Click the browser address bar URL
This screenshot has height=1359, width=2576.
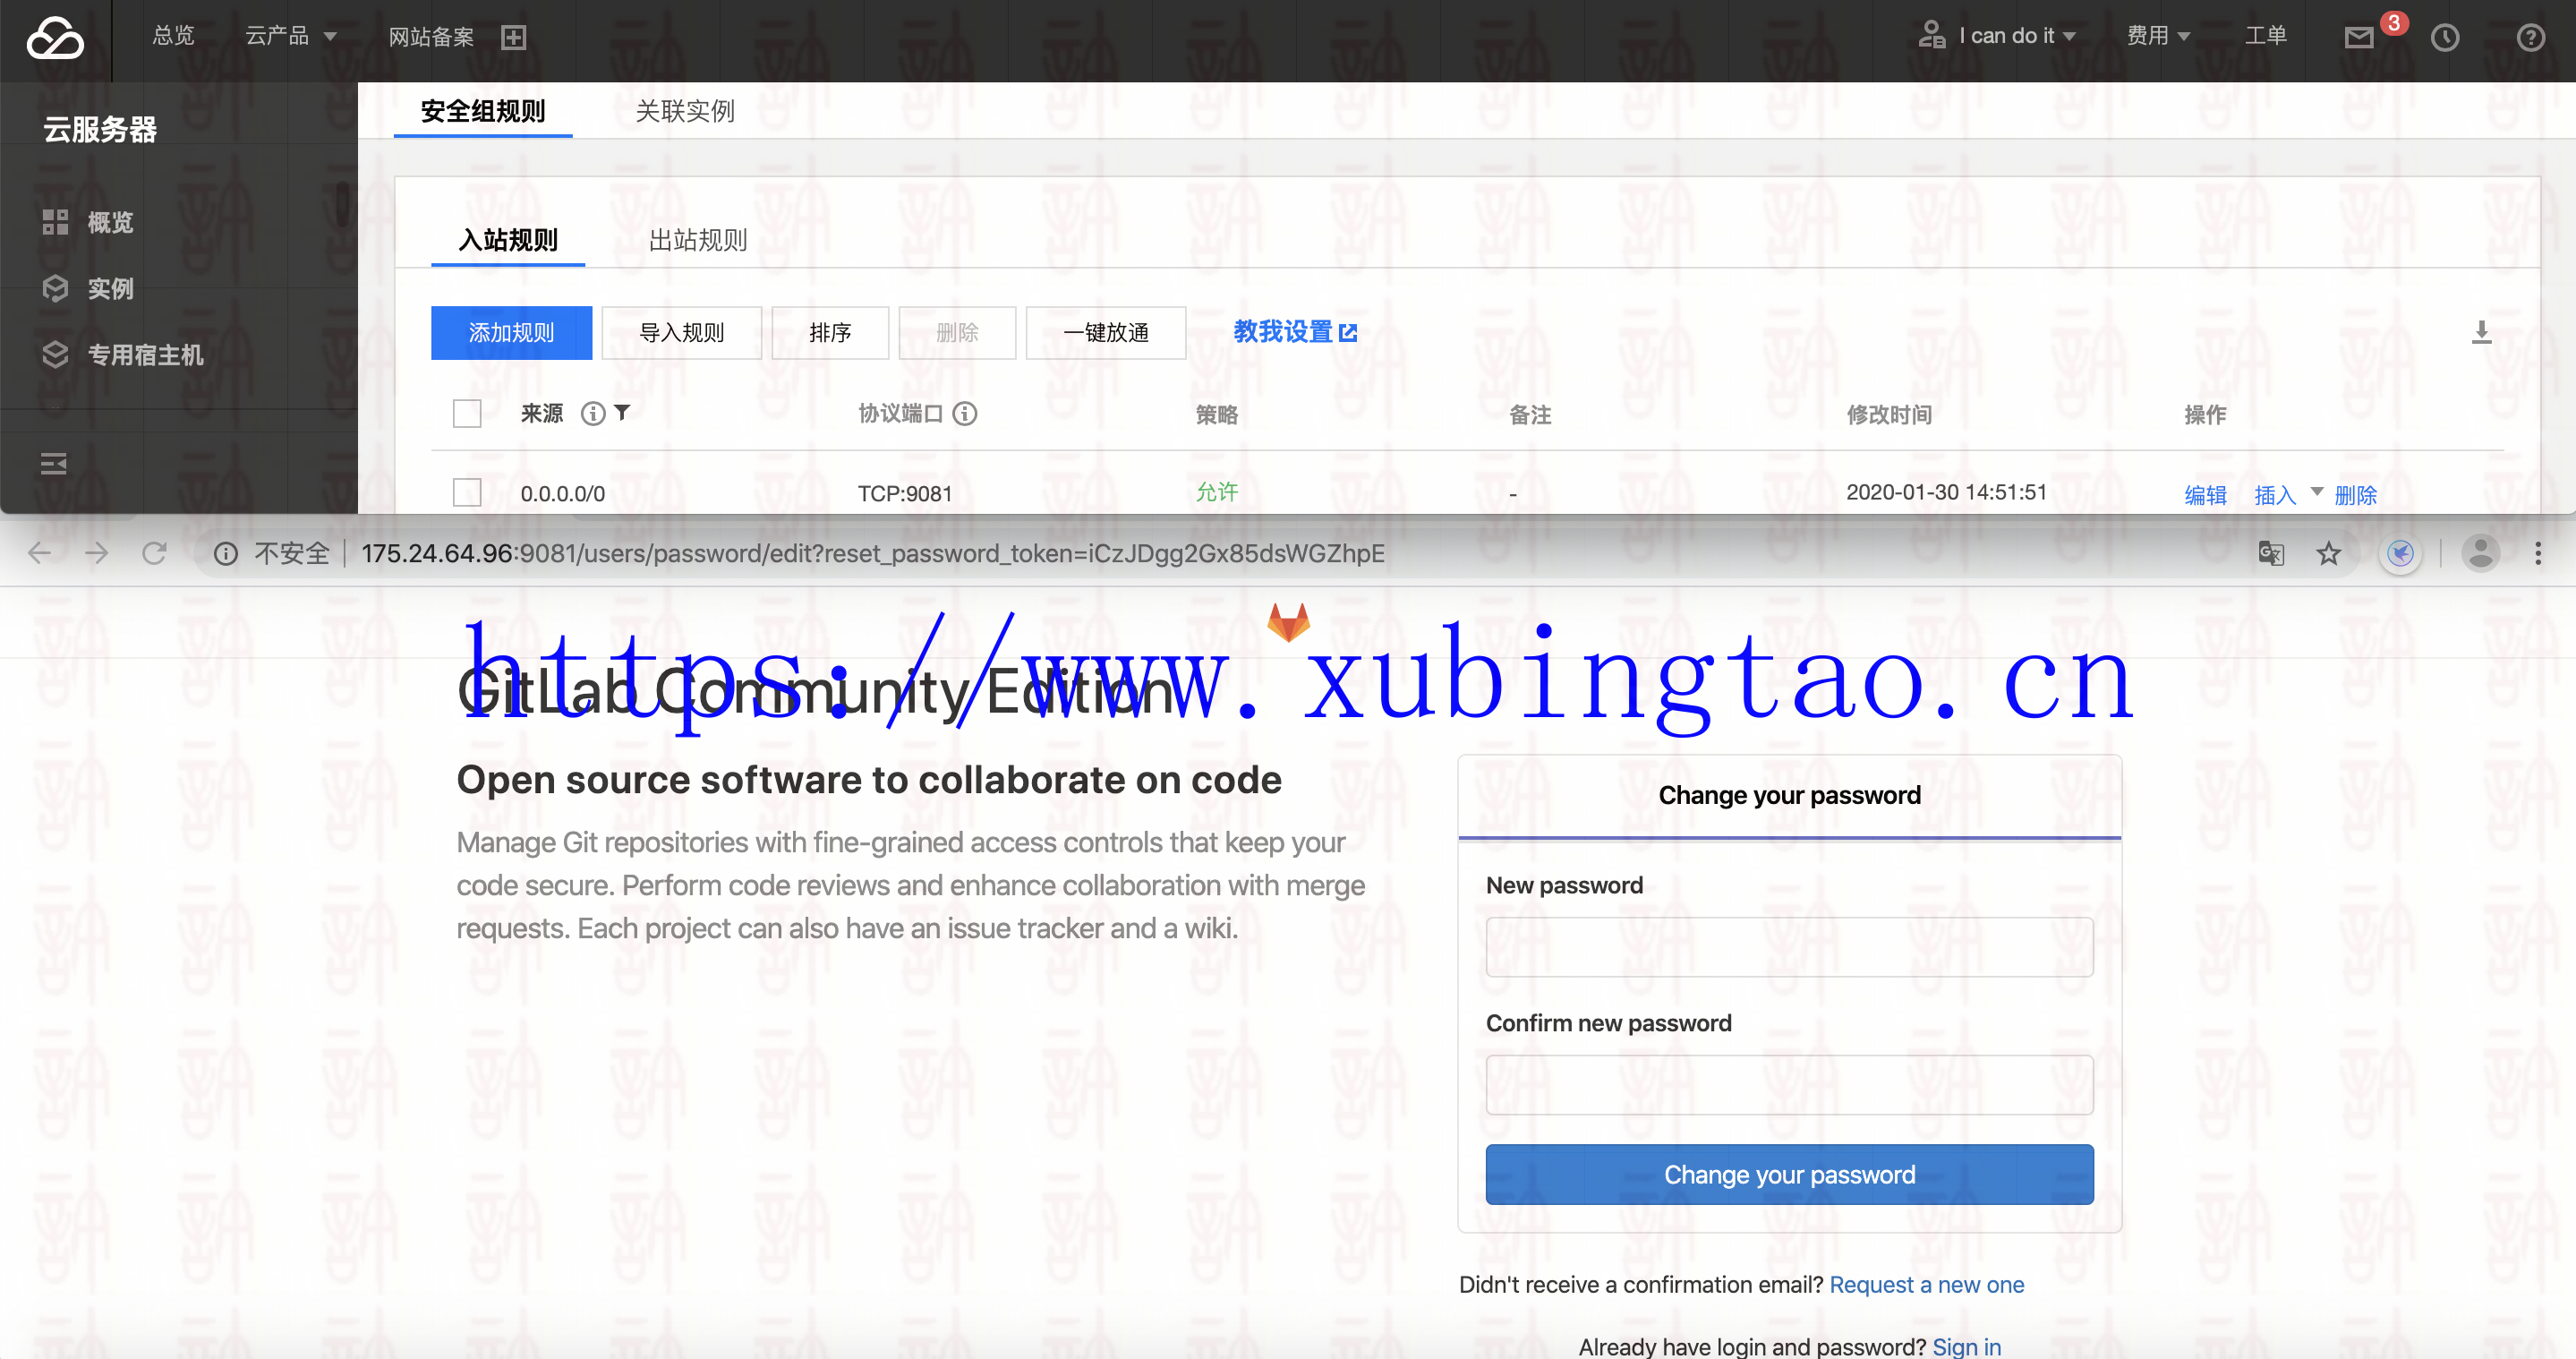coord(872,553)
